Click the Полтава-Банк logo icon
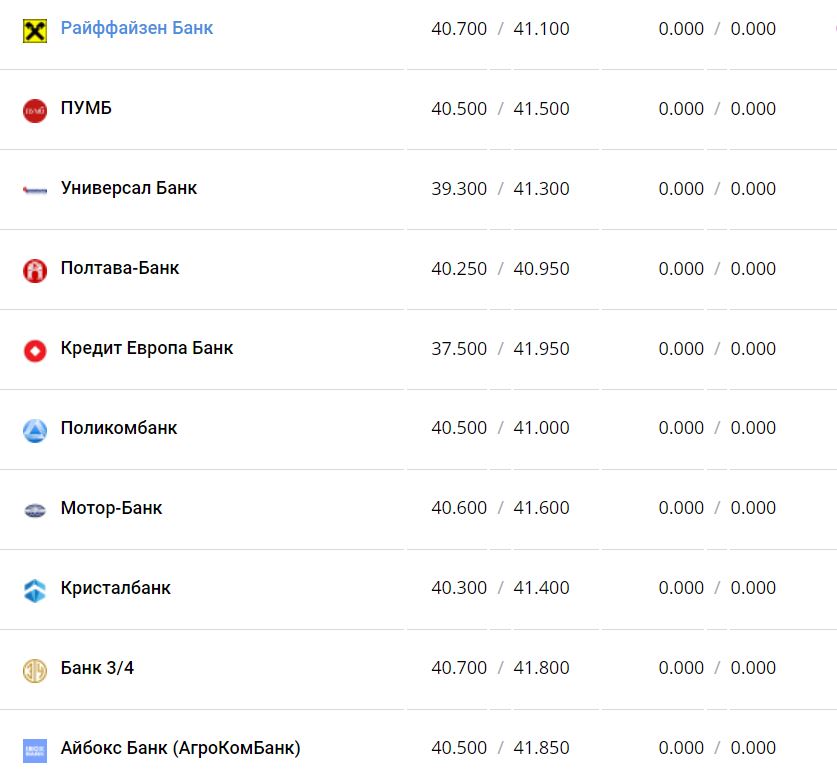 [35, 270]
